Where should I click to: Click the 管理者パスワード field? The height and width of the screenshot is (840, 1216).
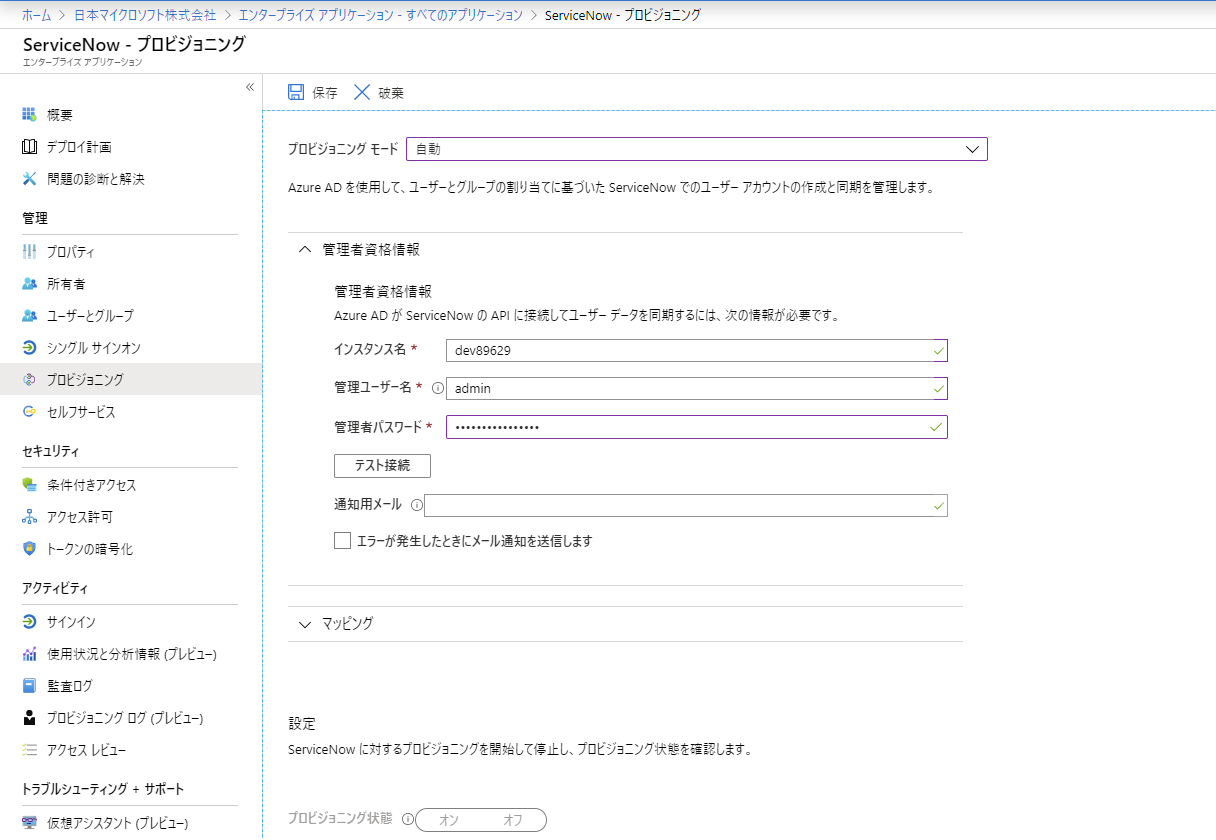click(x=697, y=427)
